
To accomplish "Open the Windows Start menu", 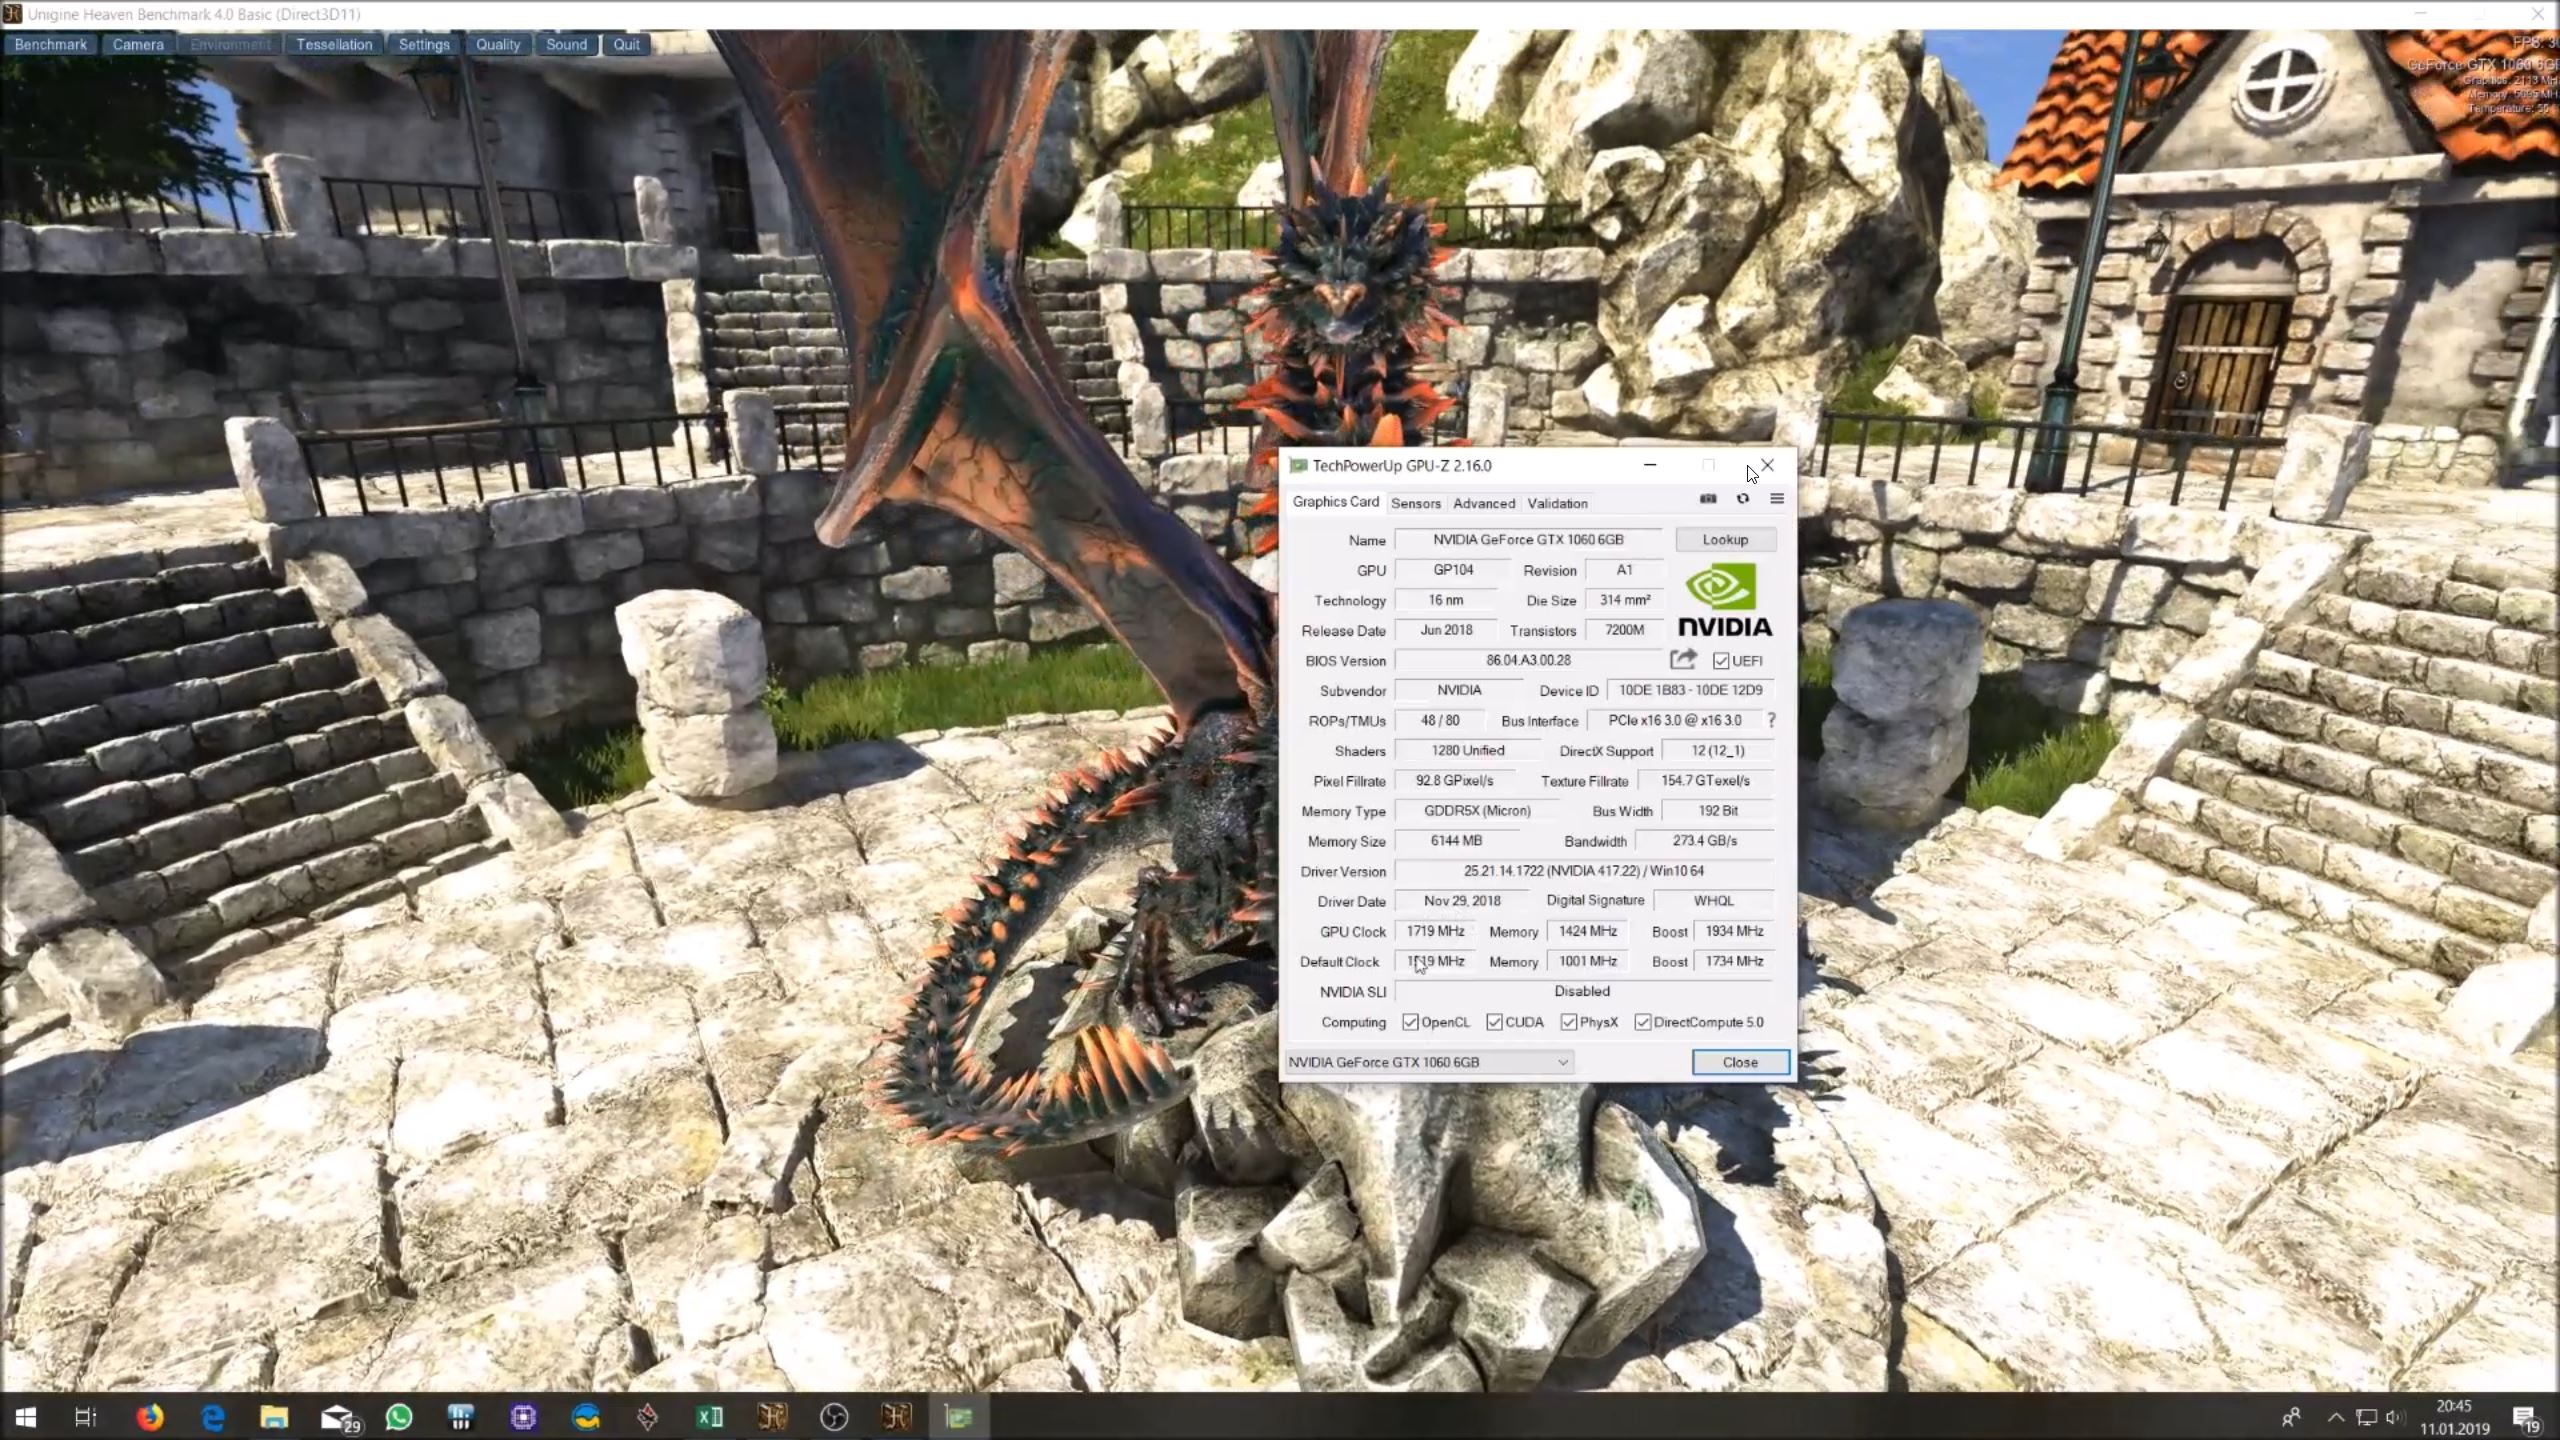I will tap(26, 1417).
